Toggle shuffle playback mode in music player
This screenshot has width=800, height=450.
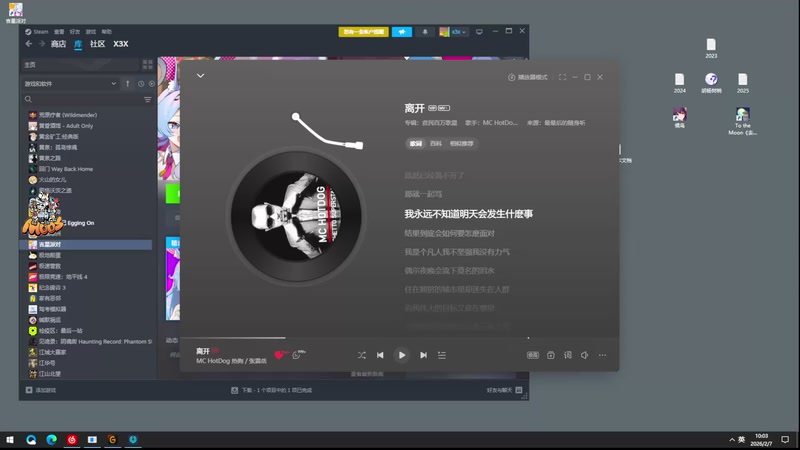361,355
